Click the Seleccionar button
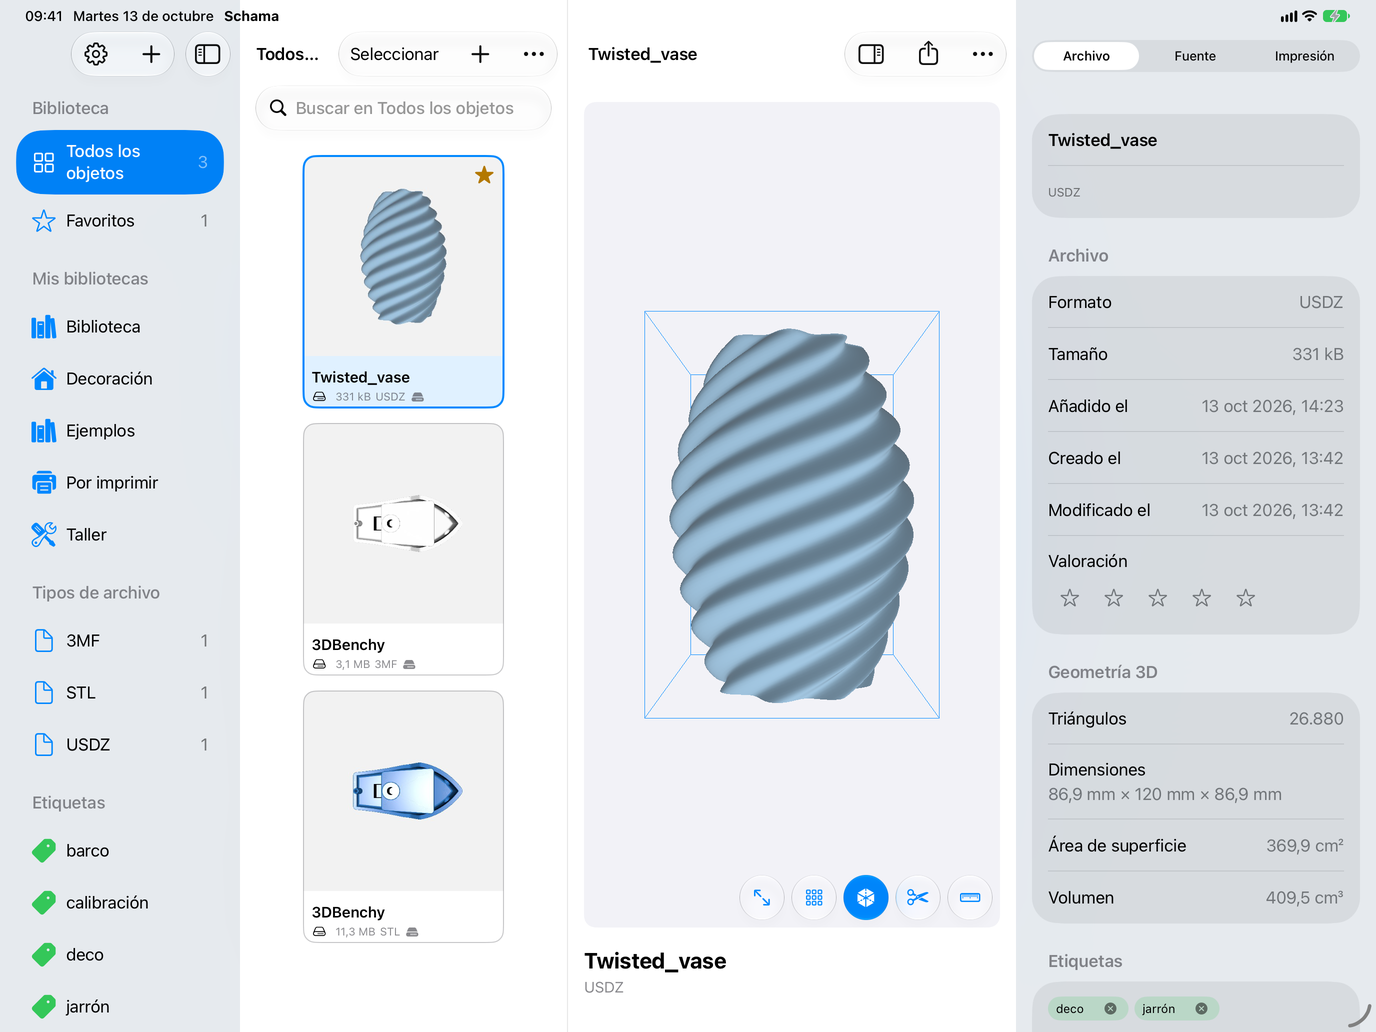This screenshot has height=1032, width=1376. pyautogui.click(x=394, y=54)
